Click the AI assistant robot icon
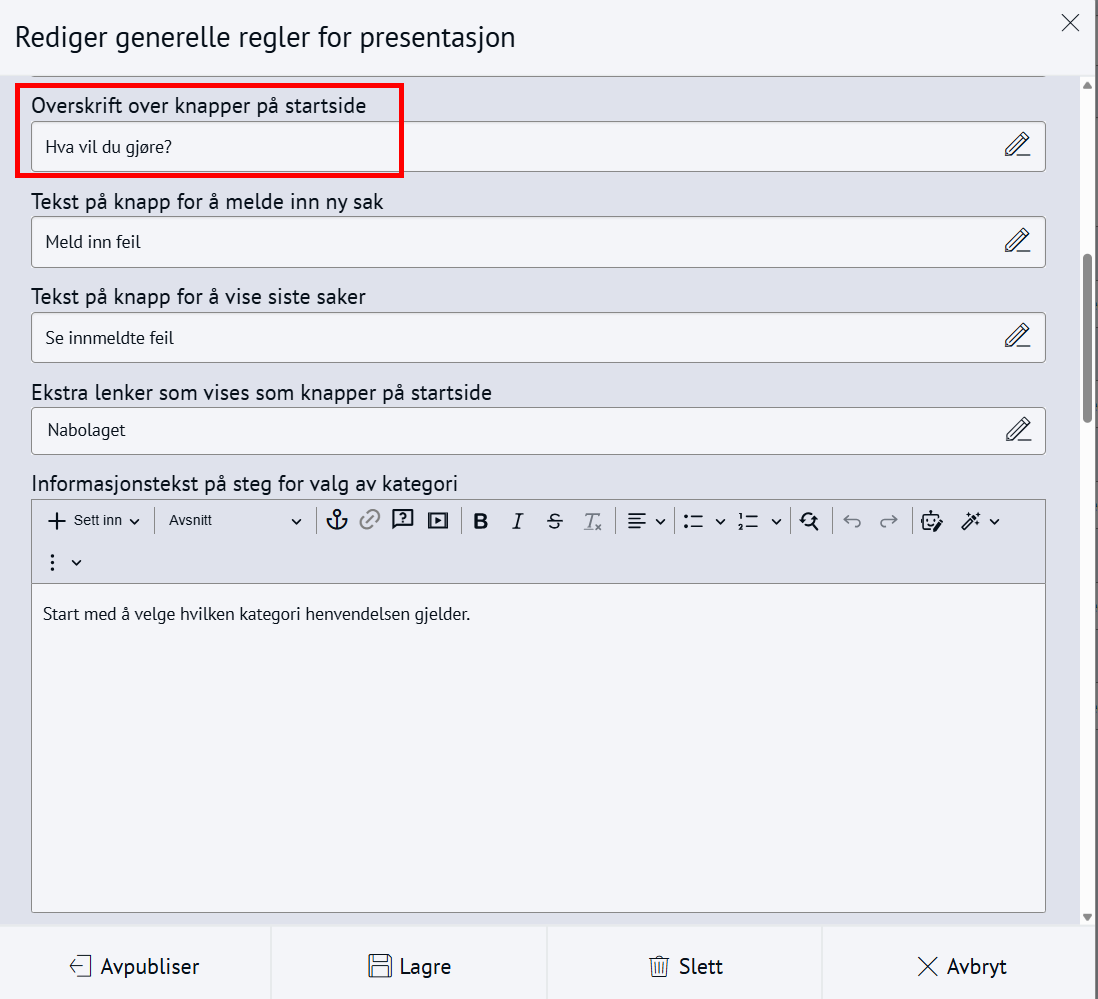The width and height of the screenshot is (1098, 999). (x=932, y=521)
